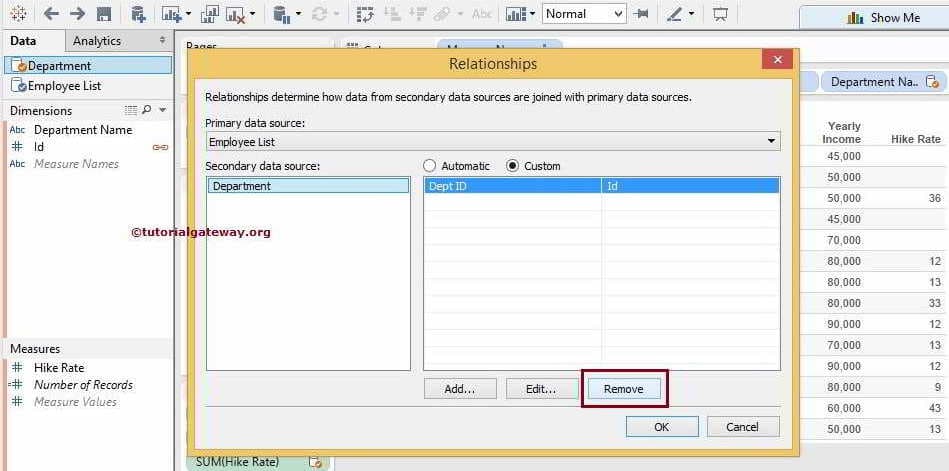949x471 pixels.
Task: Cancel the Relationships dialog
Action: pos(743,427)
